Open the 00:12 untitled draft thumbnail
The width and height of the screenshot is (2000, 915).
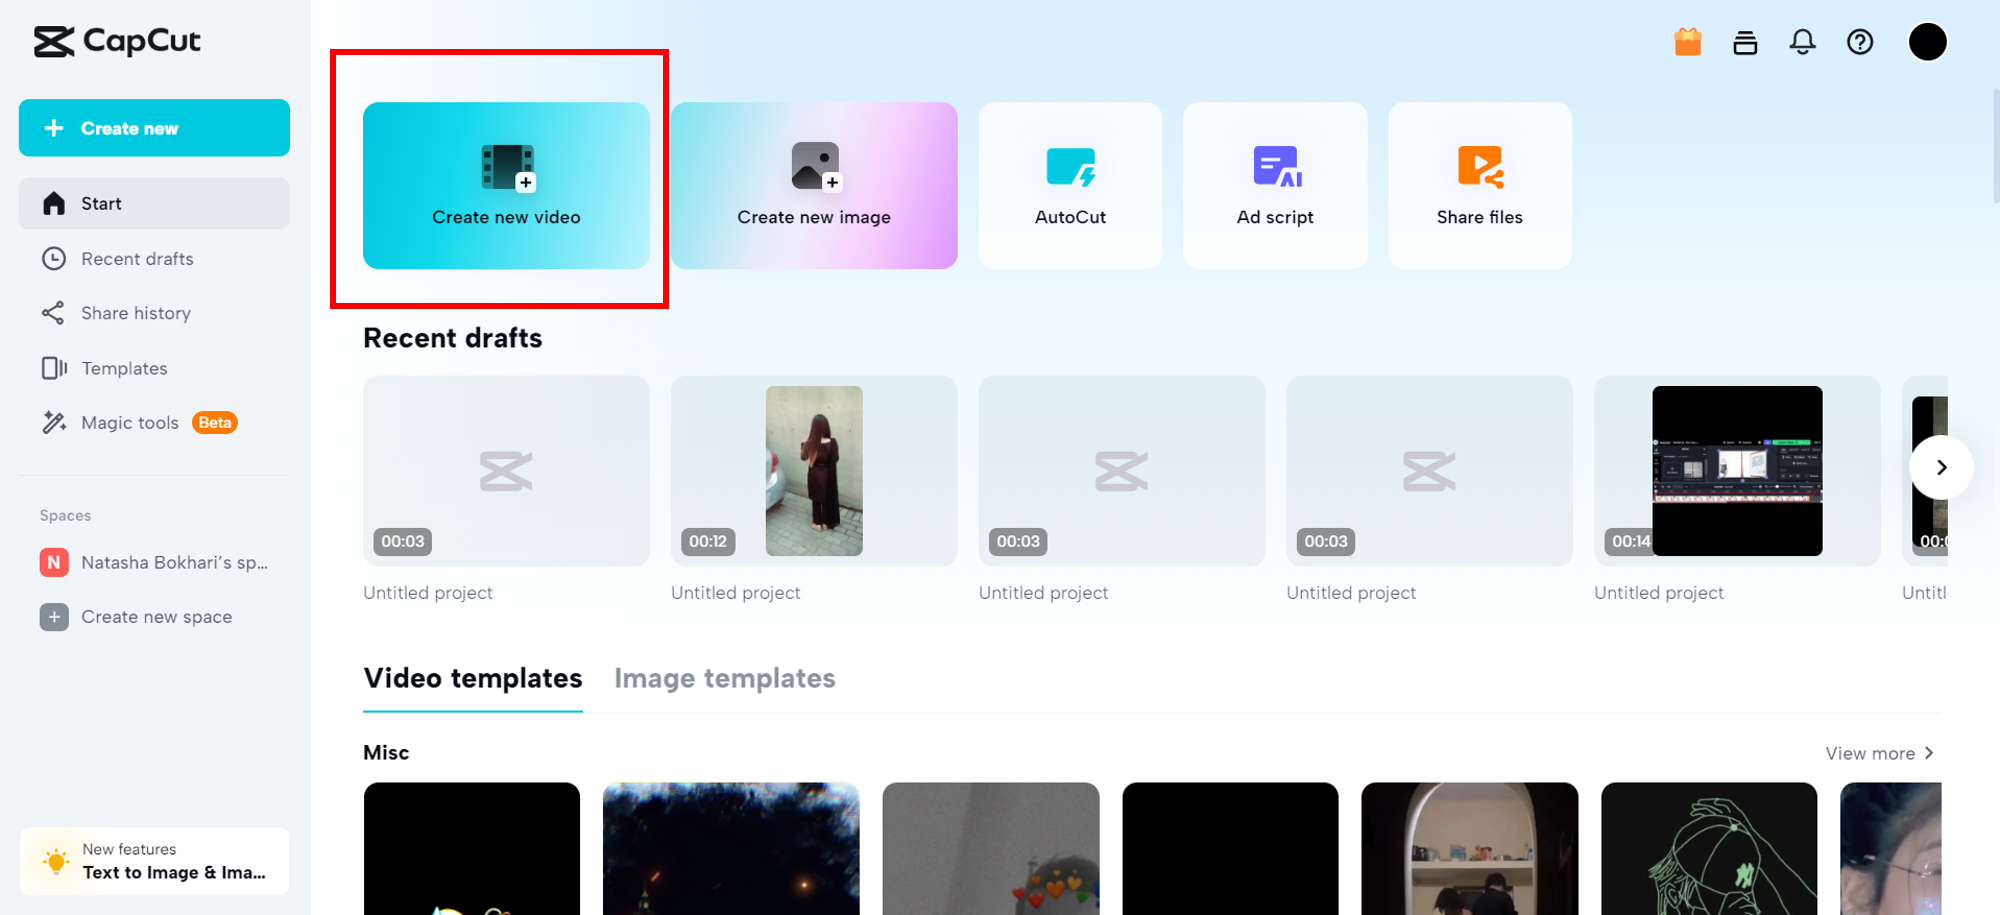813,470
